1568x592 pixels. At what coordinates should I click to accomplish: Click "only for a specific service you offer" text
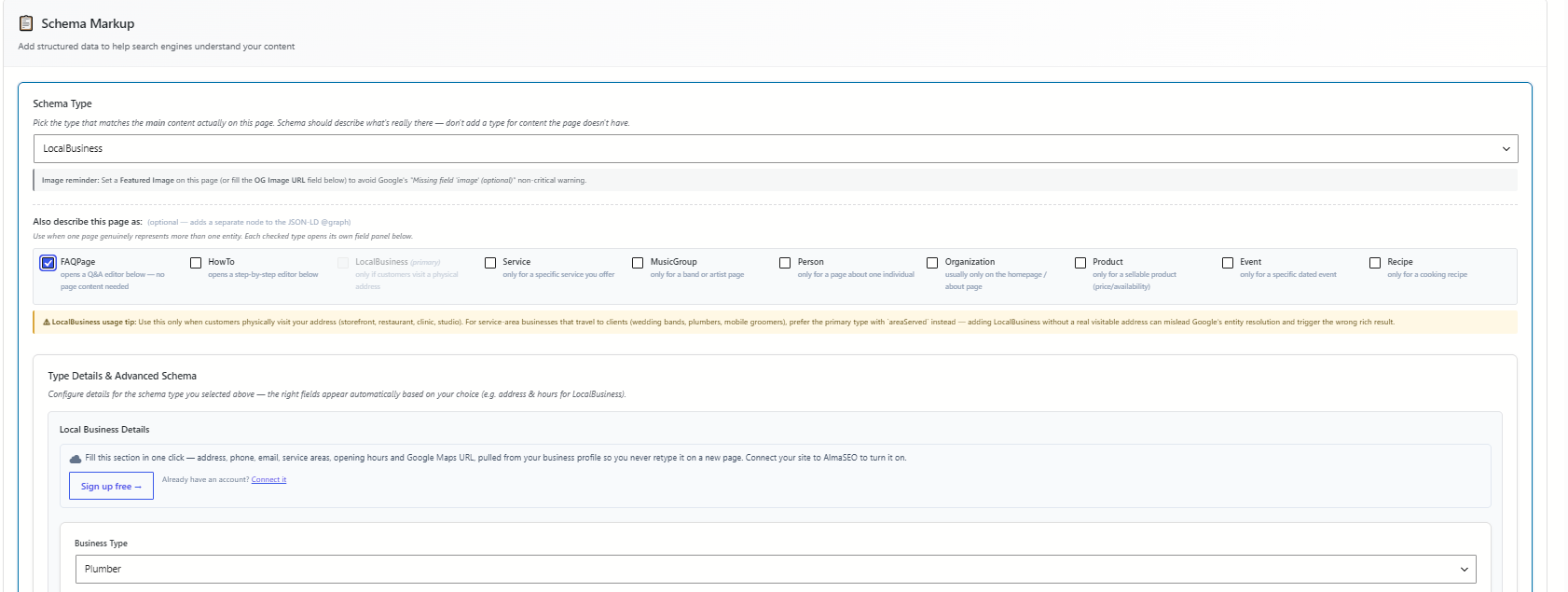[x=559, y=275]
